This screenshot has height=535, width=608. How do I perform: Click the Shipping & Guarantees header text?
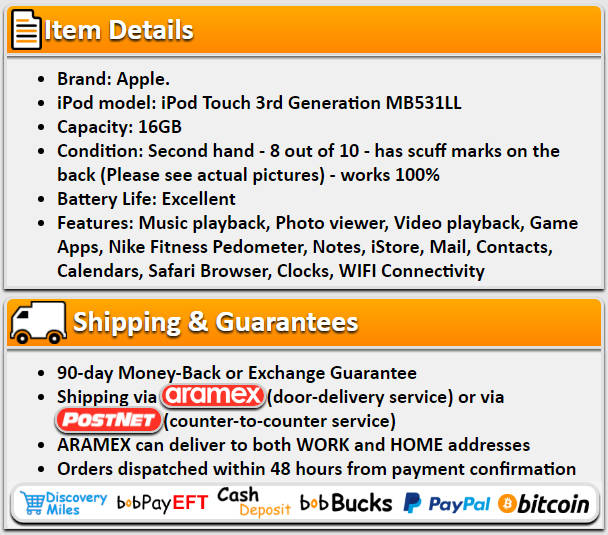(x=216, y=322)
